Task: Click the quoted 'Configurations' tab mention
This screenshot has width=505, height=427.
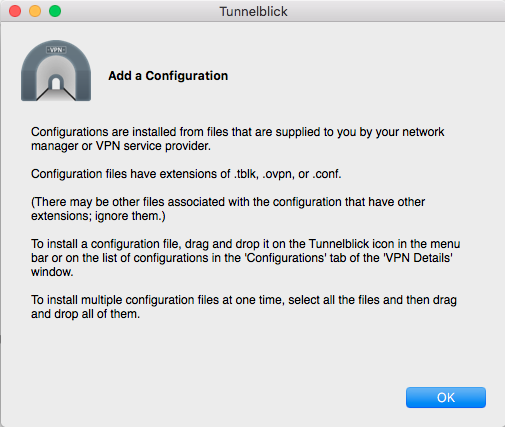Action: (286, 258)
